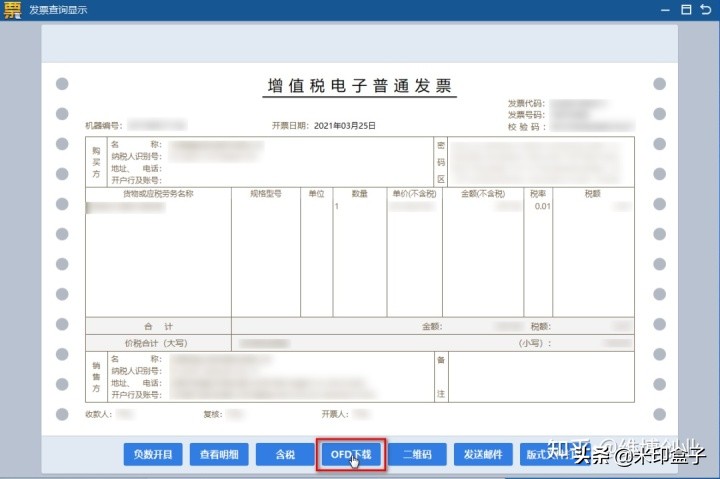Click the 负数开具 button

153,454
